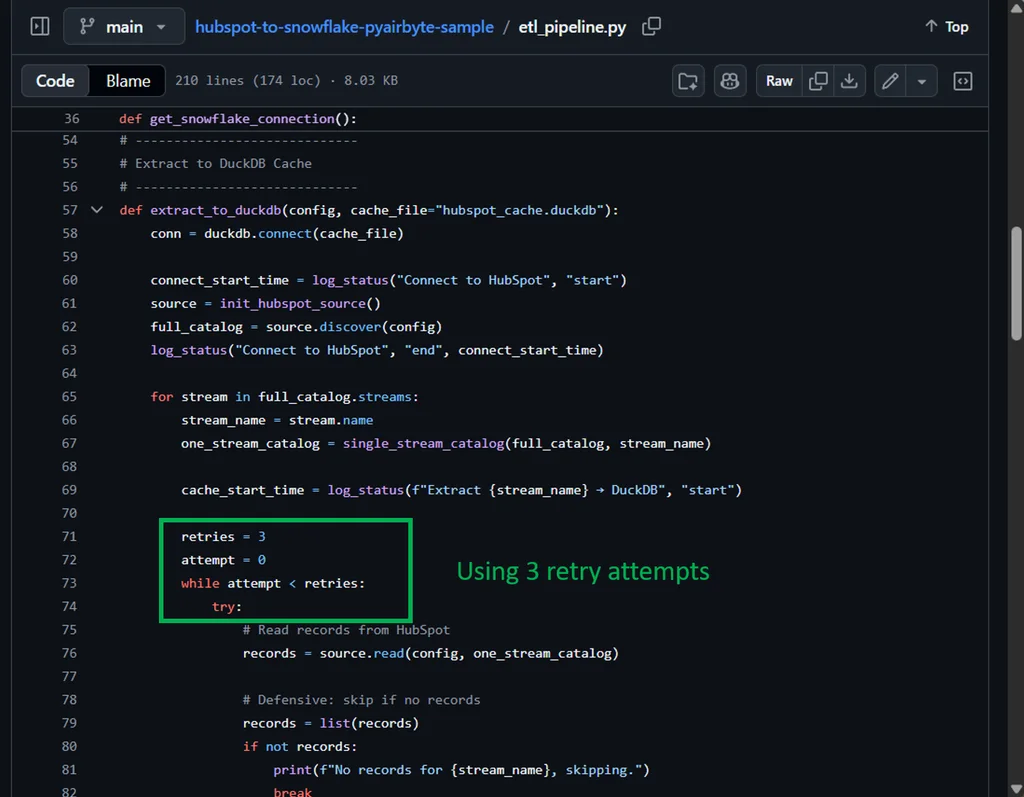The image size is (1024, 797).
Task: Click '# Extract to DuckDB Cache' comment
Action: pos(216,163)
